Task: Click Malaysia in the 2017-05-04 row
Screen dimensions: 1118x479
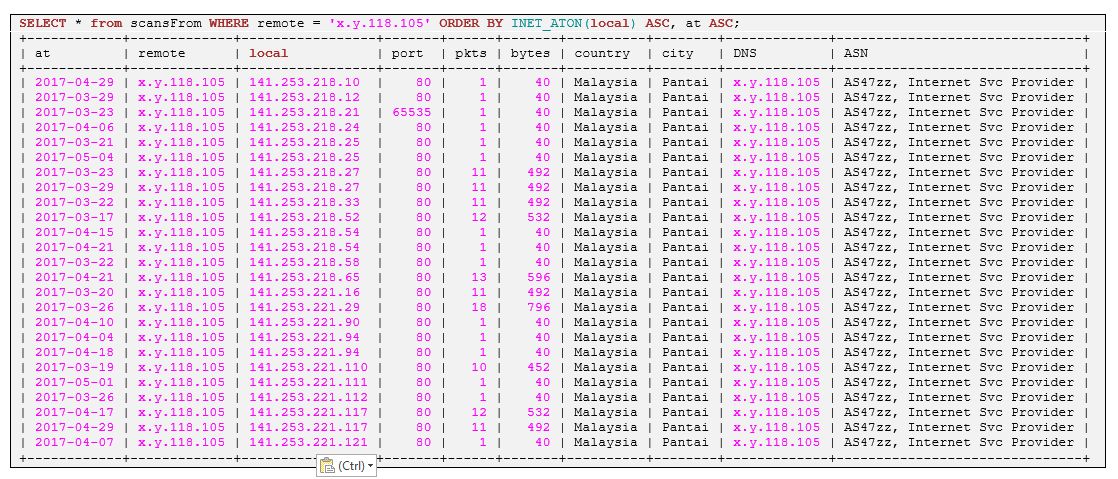Action: (605, 157)
